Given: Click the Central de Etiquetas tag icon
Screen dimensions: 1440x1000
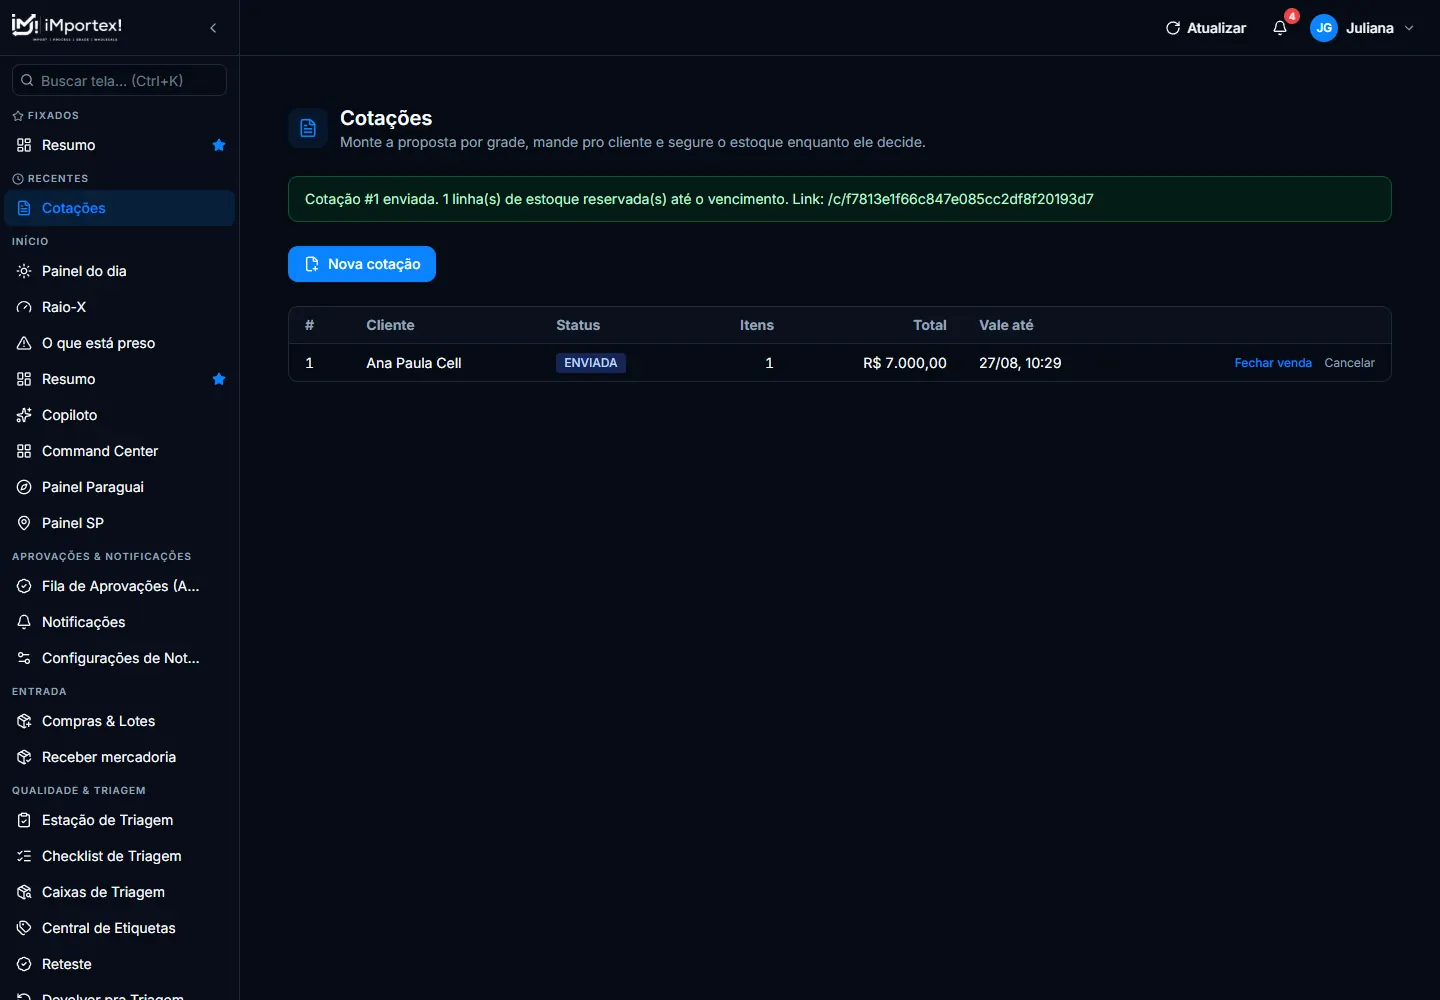Looking at the screenshot, I should point(24,928).
